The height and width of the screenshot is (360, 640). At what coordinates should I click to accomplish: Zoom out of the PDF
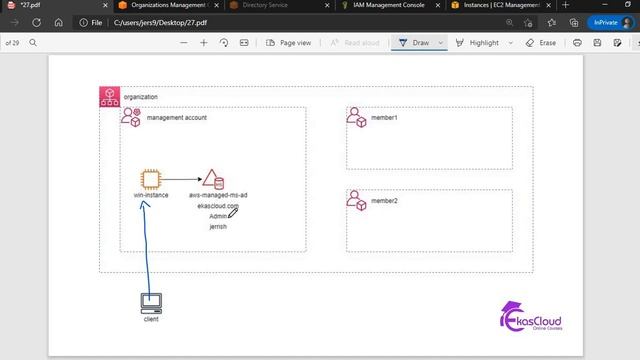coord(184,43)
